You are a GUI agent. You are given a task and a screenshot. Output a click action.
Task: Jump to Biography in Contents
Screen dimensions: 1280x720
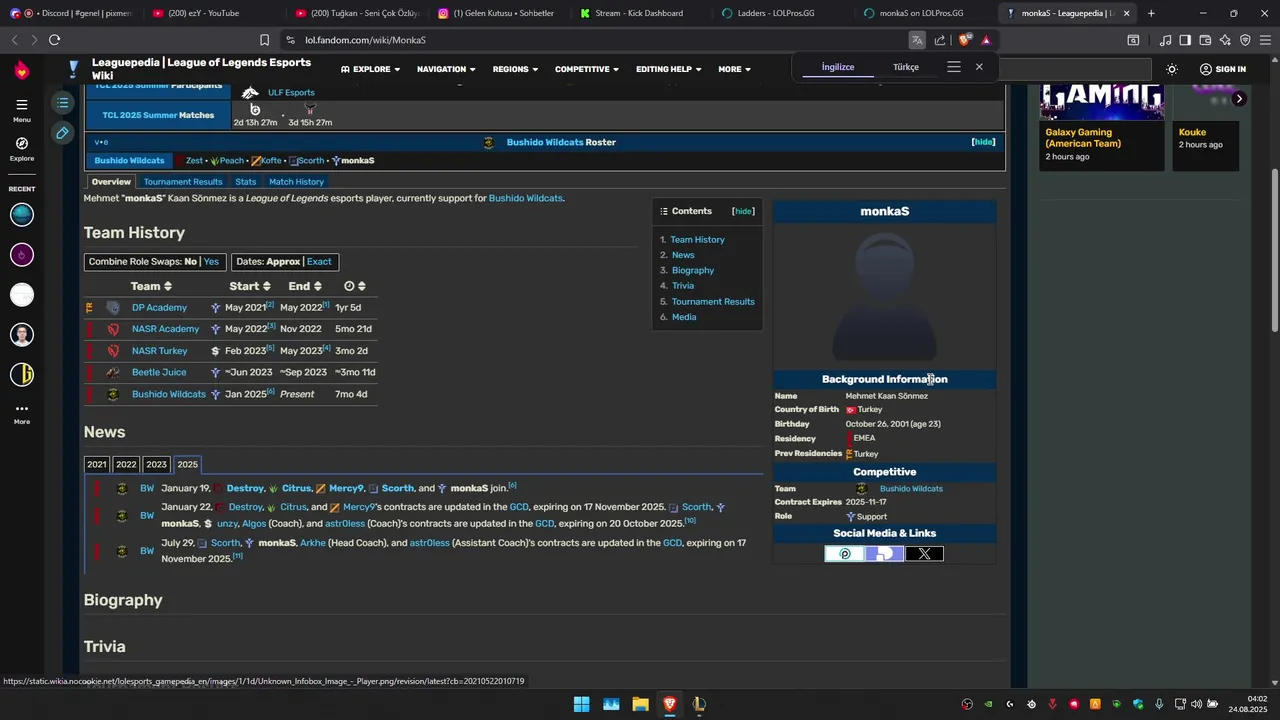[x=693, y=270]
